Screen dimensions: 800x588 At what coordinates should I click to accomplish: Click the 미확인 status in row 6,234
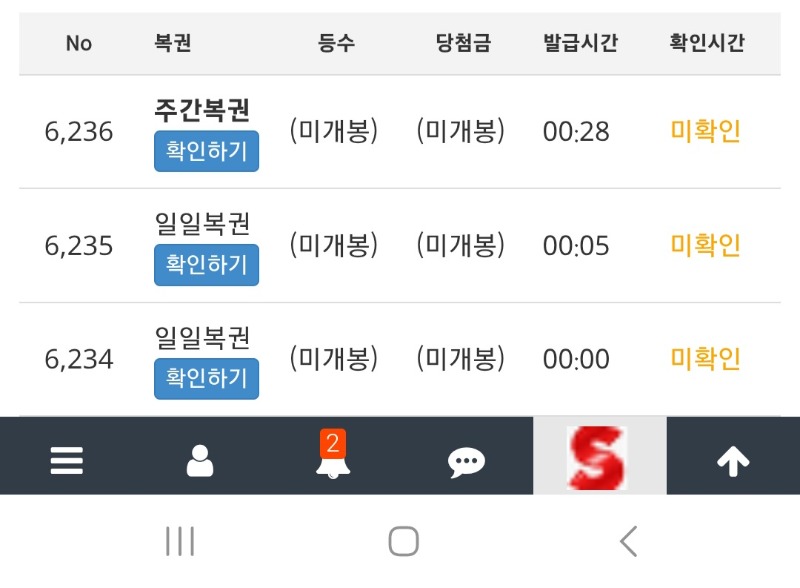click(x=705, y=359)
